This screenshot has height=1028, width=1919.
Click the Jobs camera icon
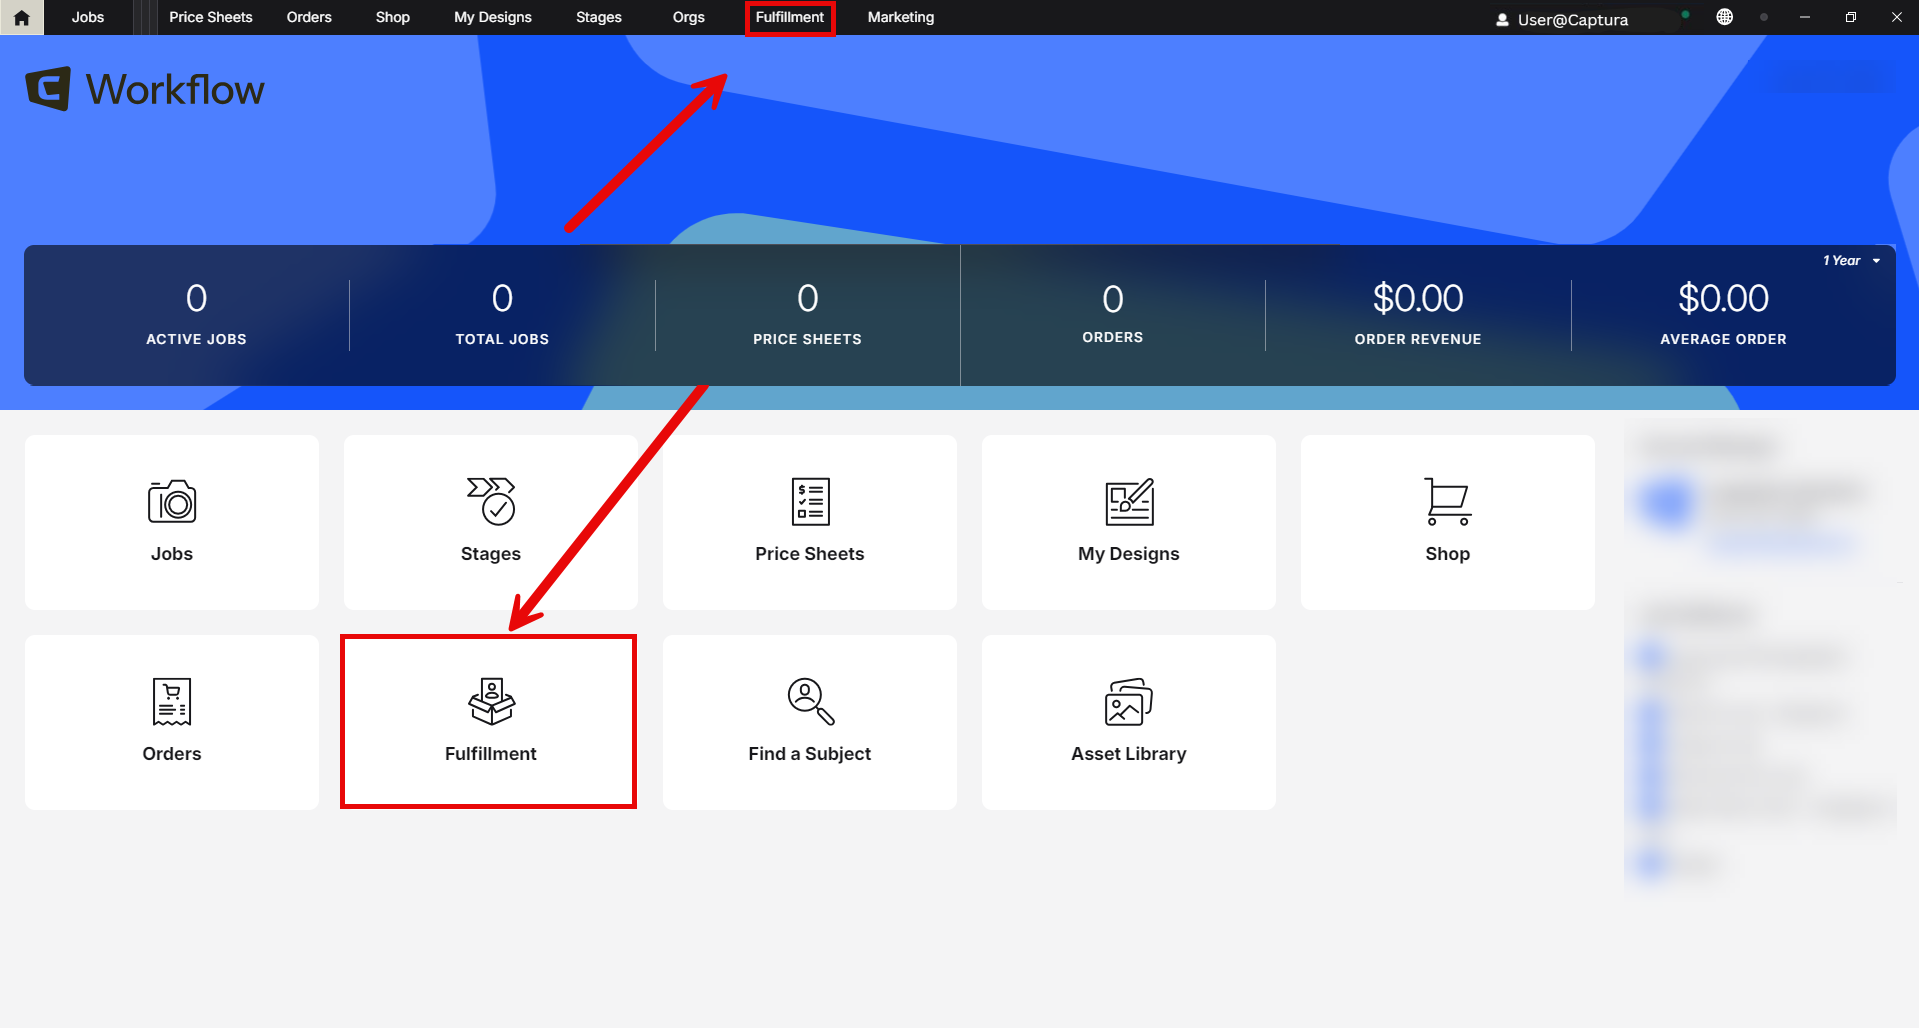click(172, 501)
